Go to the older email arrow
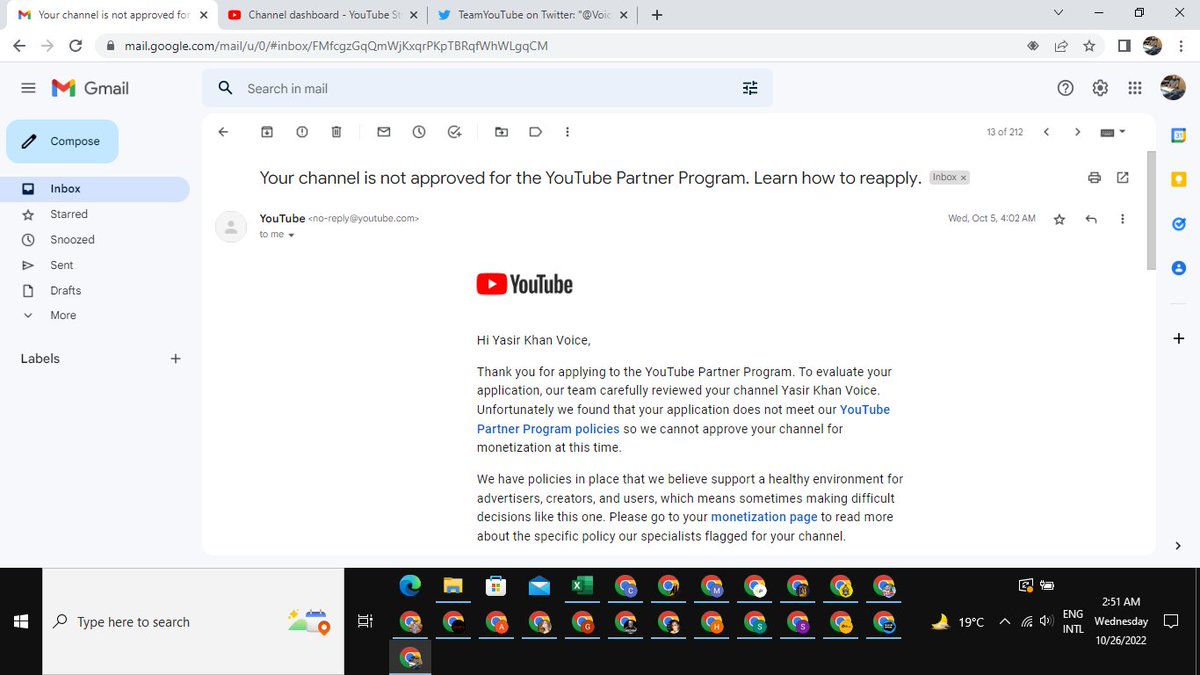This screenshot has height=675, width=1200. (x=1077, y=132)
